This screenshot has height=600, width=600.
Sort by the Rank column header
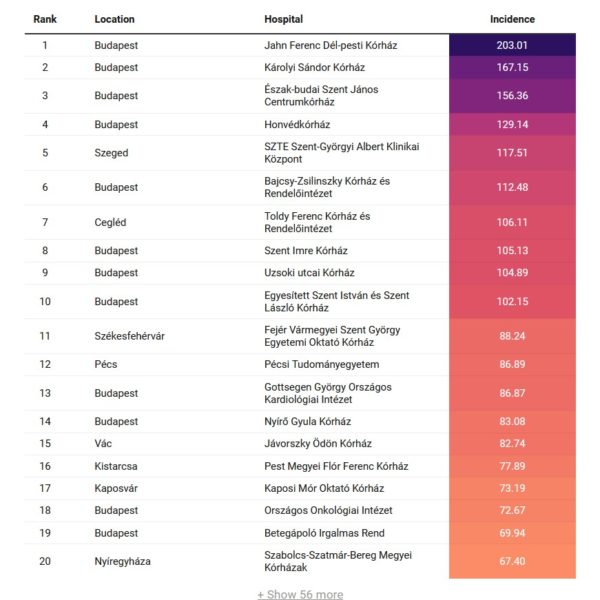click(x=44, y=19)
